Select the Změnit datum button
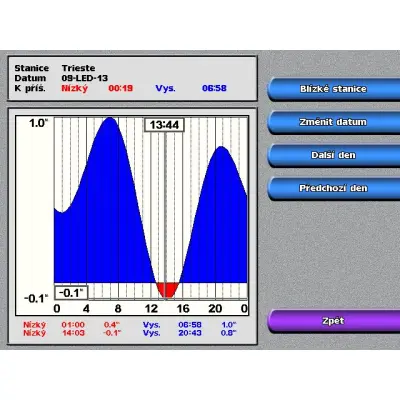Viewport: 400px width, 400px height. (333, 122)
